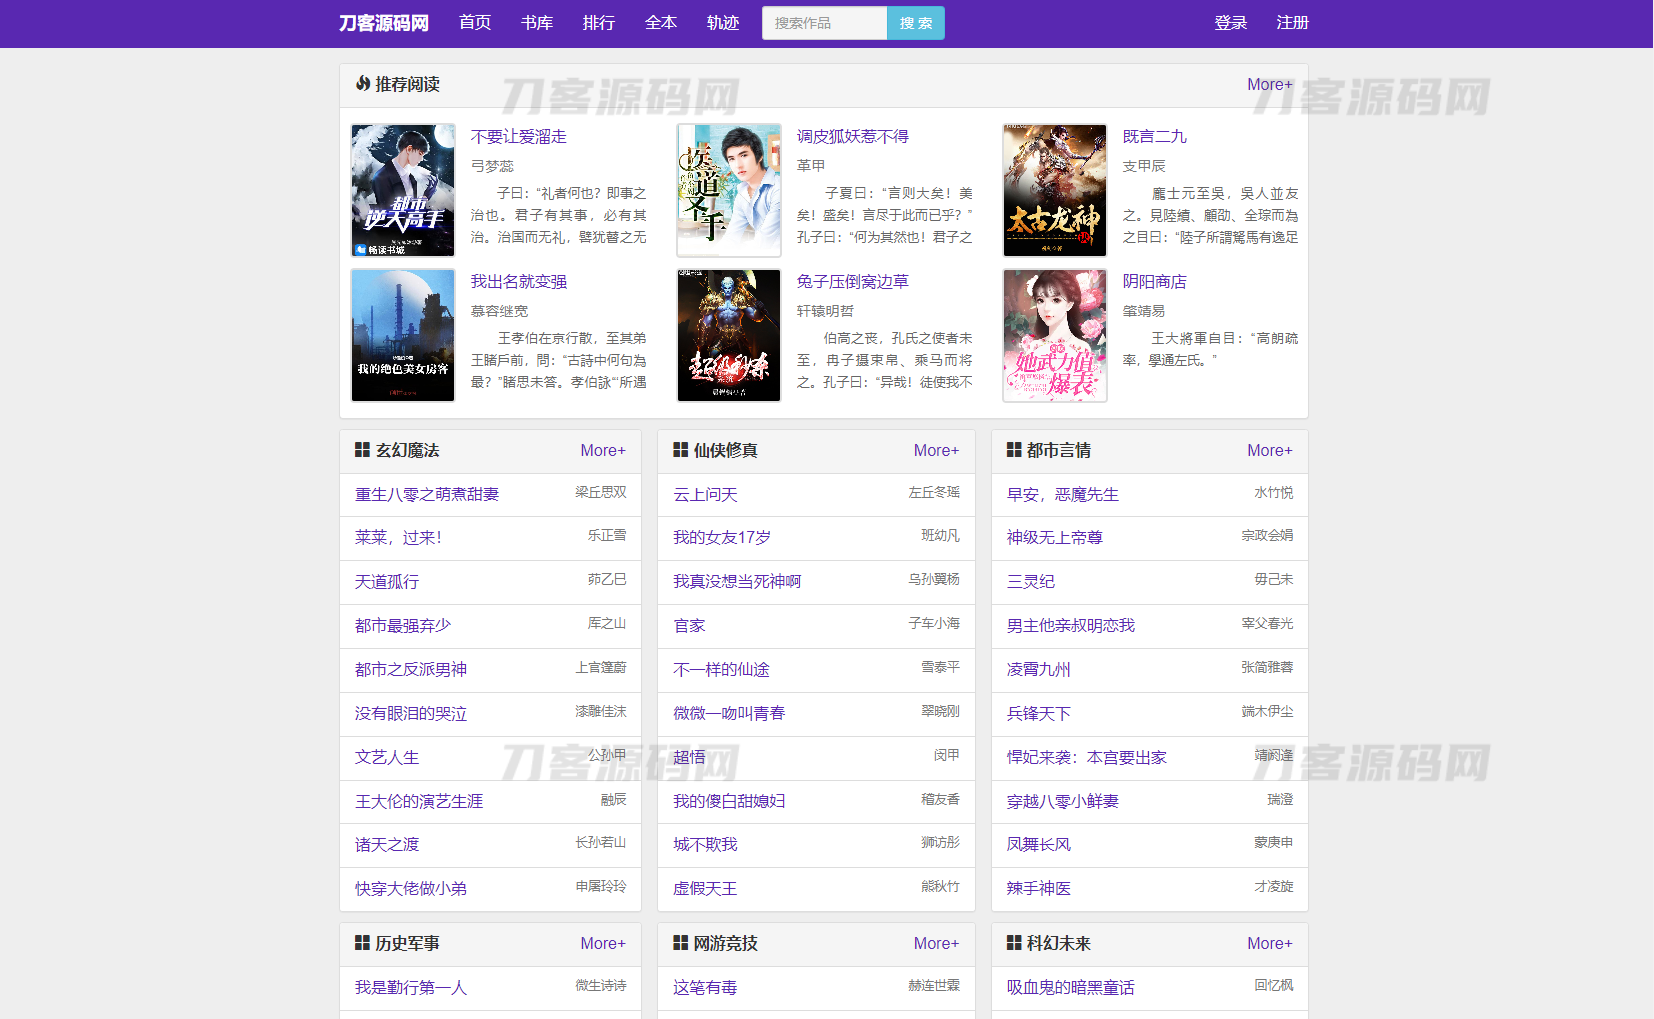Open the 登录 login link
Screen dimensions: 1654x1019
(1230, 22)
